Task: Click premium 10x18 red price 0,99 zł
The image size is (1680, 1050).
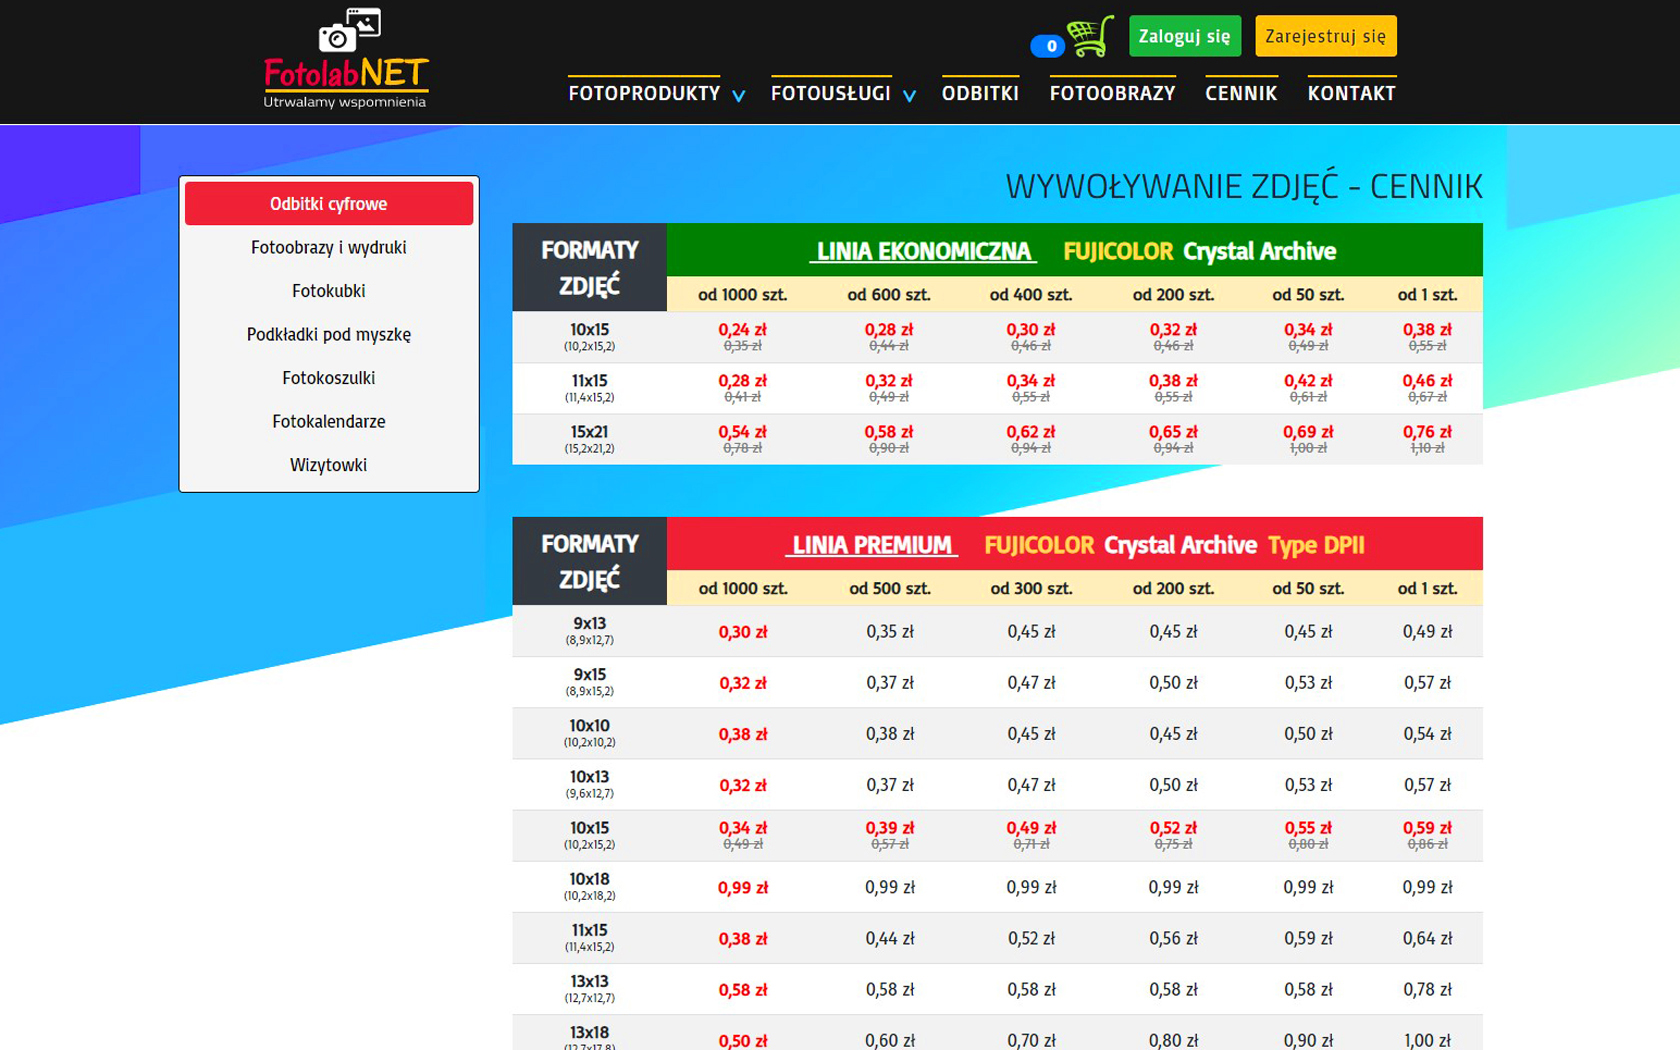Action: [742, 888]
